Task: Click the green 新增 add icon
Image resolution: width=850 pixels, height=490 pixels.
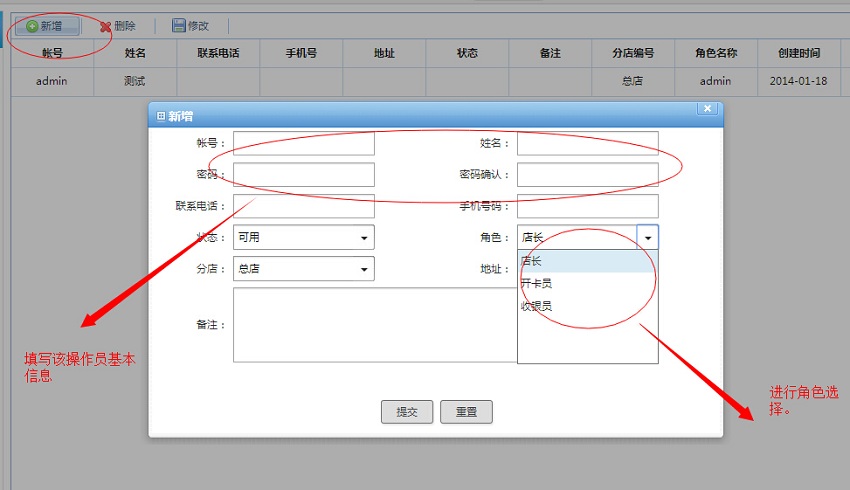Action: point(32,26)
